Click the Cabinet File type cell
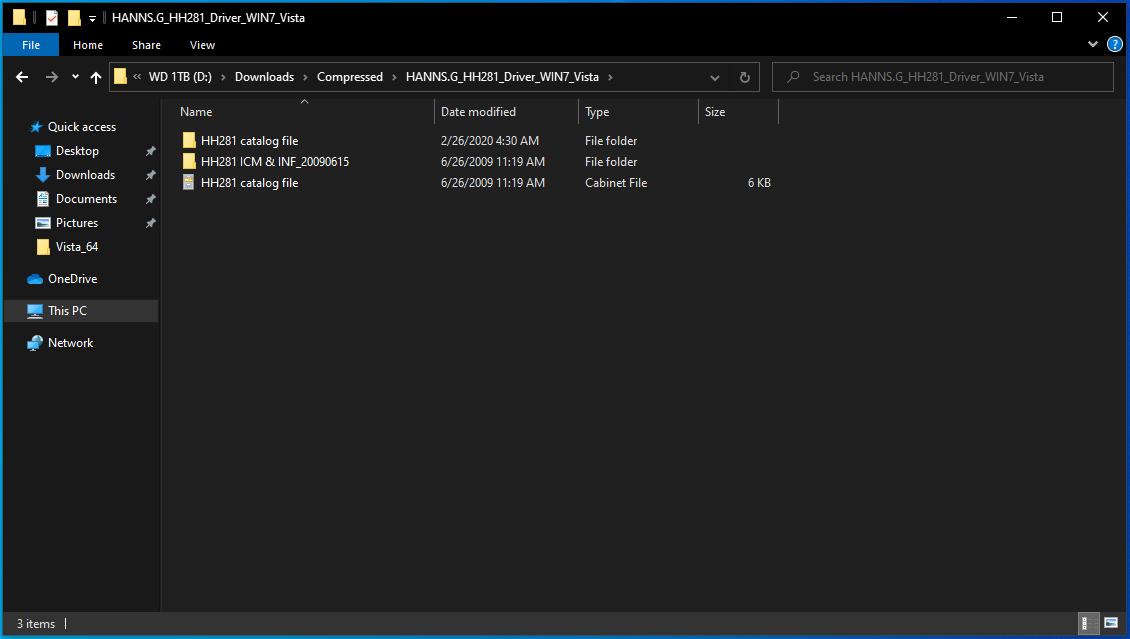 [616, 182]
